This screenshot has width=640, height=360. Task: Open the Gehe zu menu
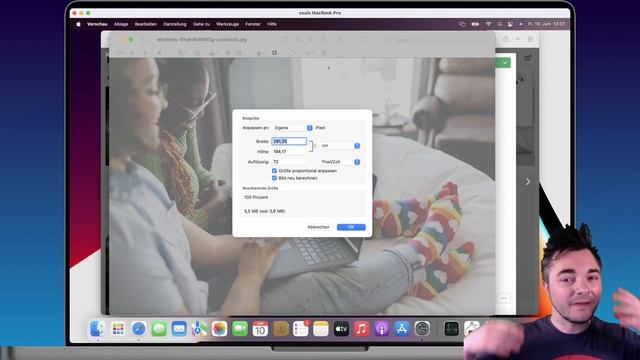(x=201, y=24)
